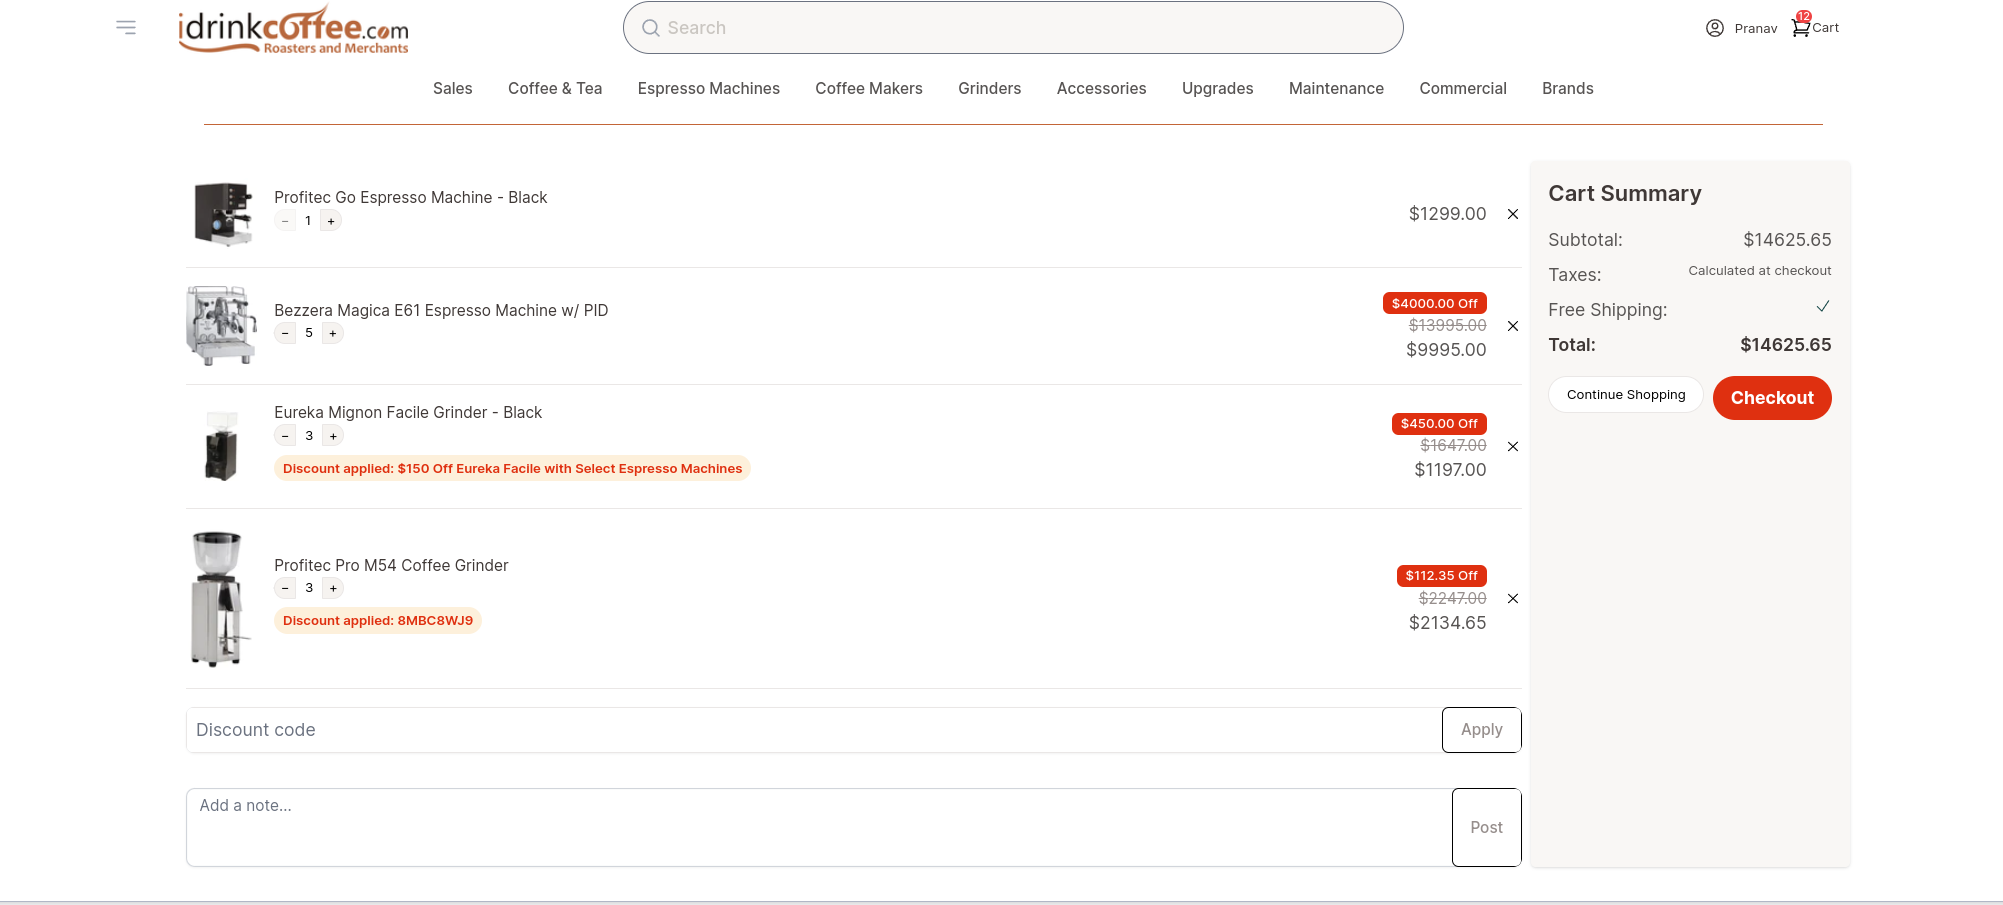Increase quantity of Bezzera Magica E61

(333, 333)
